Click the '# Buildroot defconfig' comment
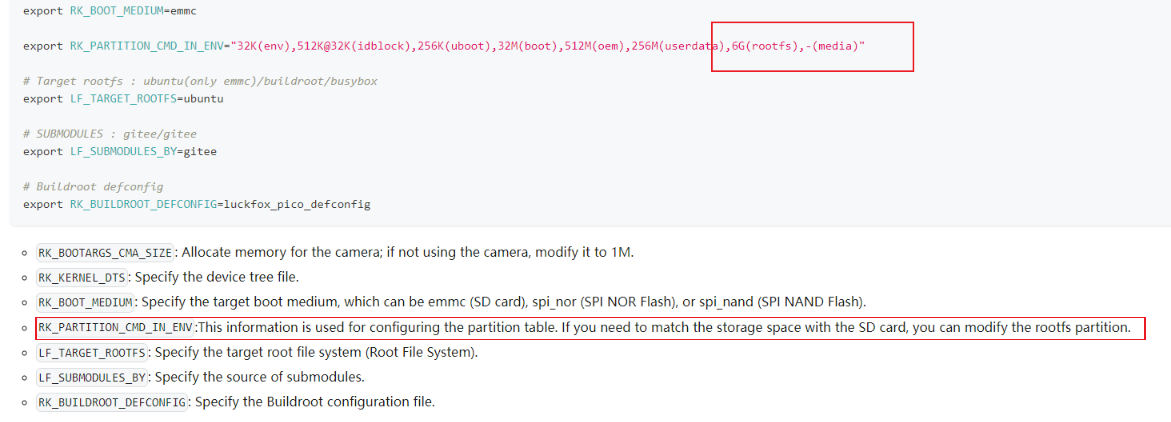The height and width of the screenshot is (422, 1171). point(93,187)
